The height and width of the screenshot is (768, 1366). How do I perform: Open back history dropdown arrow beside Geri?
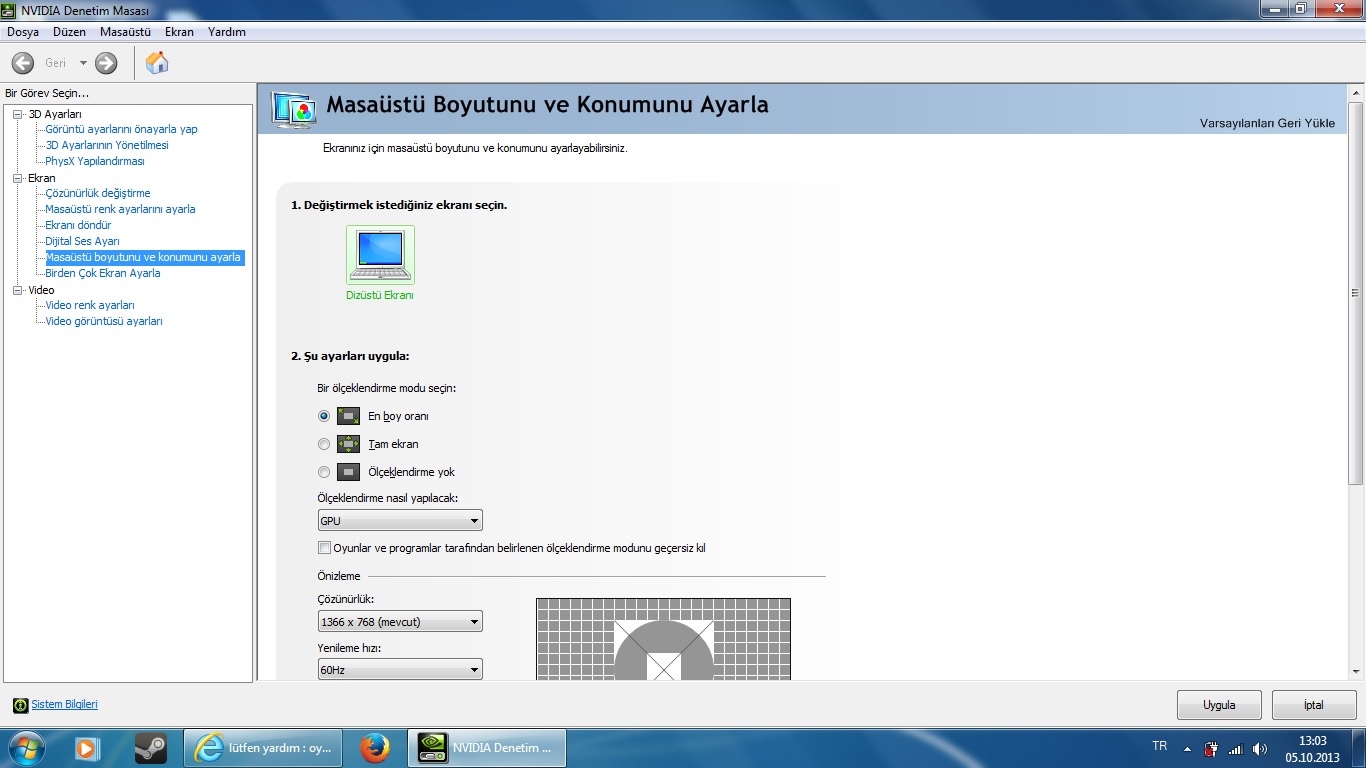pos(83,63)
